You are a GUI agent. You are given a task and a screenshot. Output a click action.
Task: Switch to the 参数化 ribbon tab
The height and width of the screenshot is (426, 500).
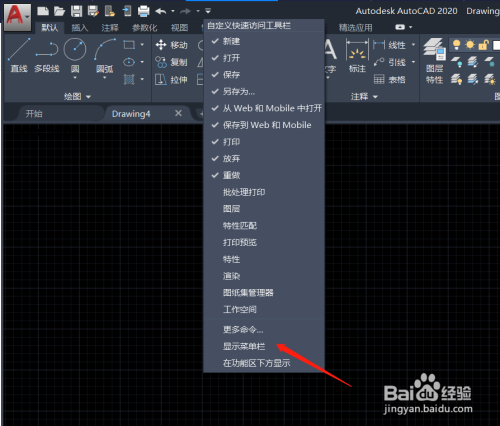(x=144, y=28)
